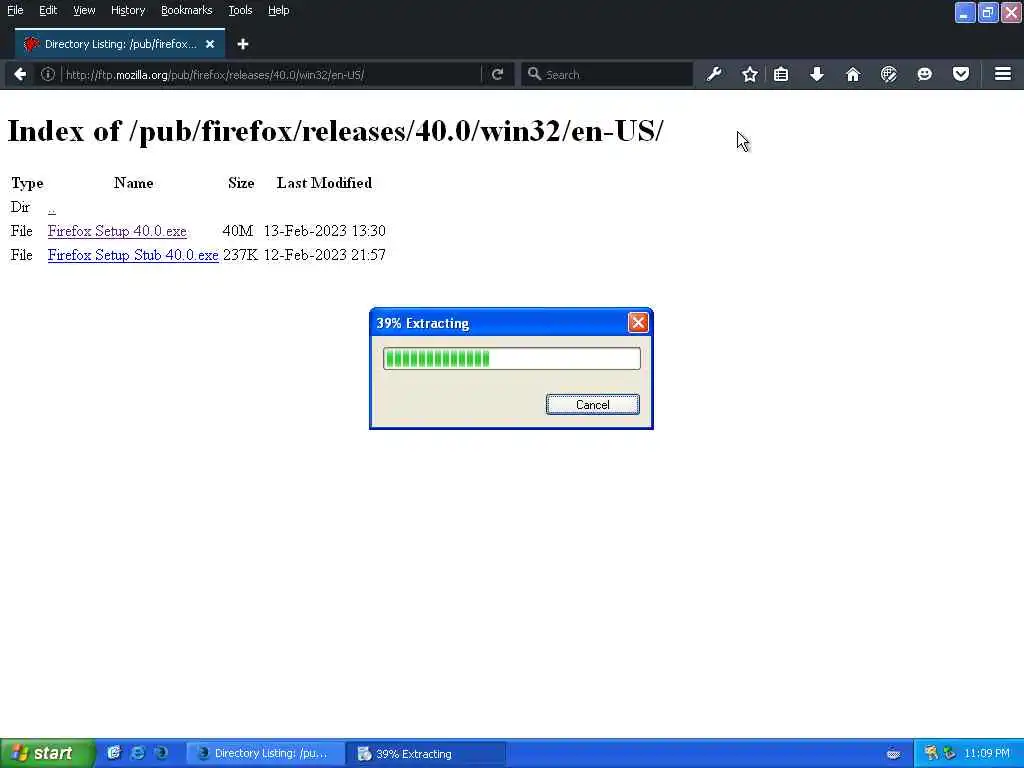The width and height of the screenshot is (1024, 768).
Task: Launch Internet Explorer quick launch icon
Action: [138, 753]
